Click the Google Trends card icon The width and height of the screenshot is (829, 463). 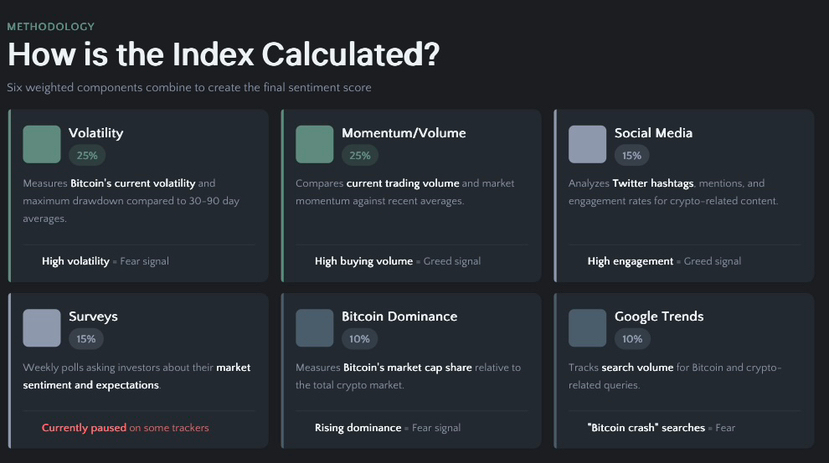pyautogui.click(x=587, y=327)
